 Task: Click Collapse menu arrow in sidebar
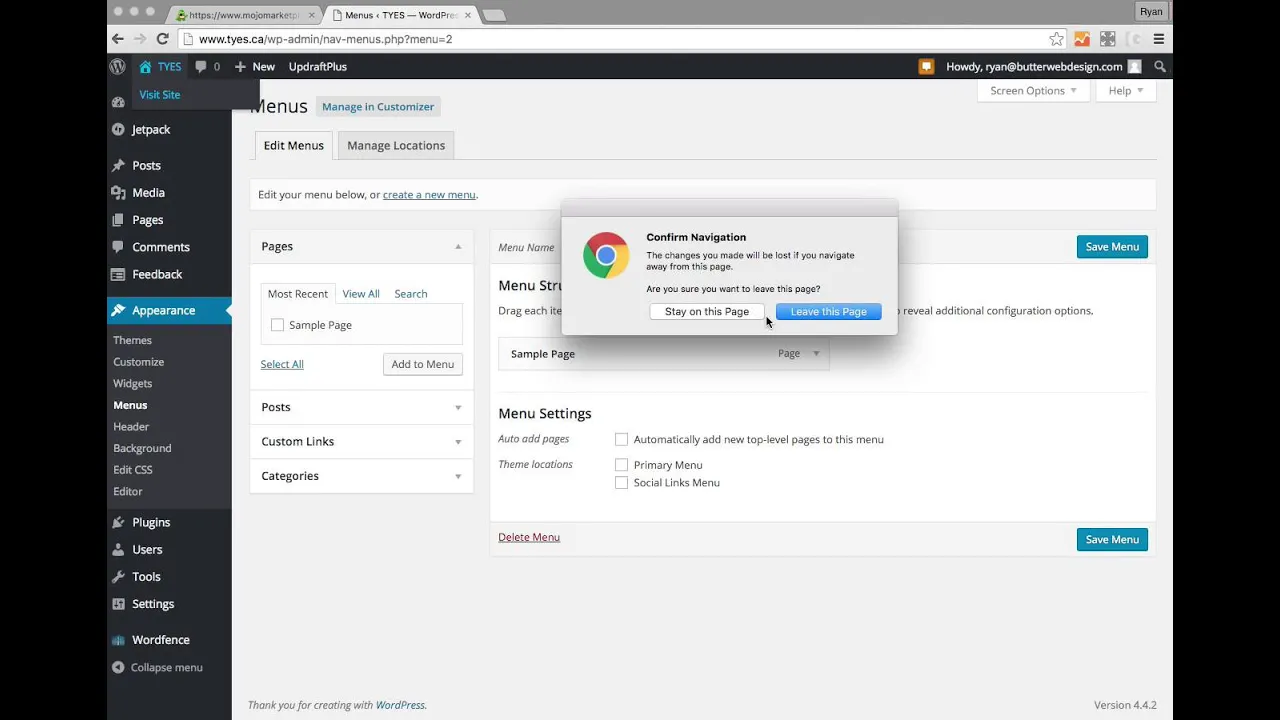[x=118, y=668]
